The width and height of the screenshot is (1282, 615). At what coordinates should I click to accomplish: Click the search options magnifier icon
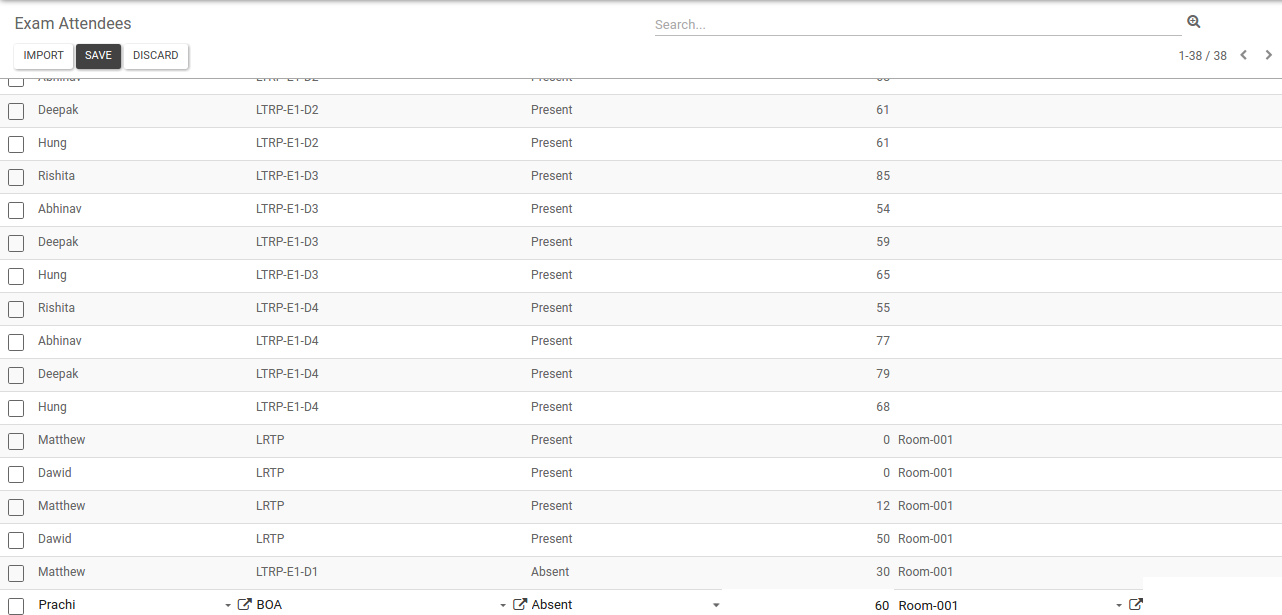[1193, 22]
